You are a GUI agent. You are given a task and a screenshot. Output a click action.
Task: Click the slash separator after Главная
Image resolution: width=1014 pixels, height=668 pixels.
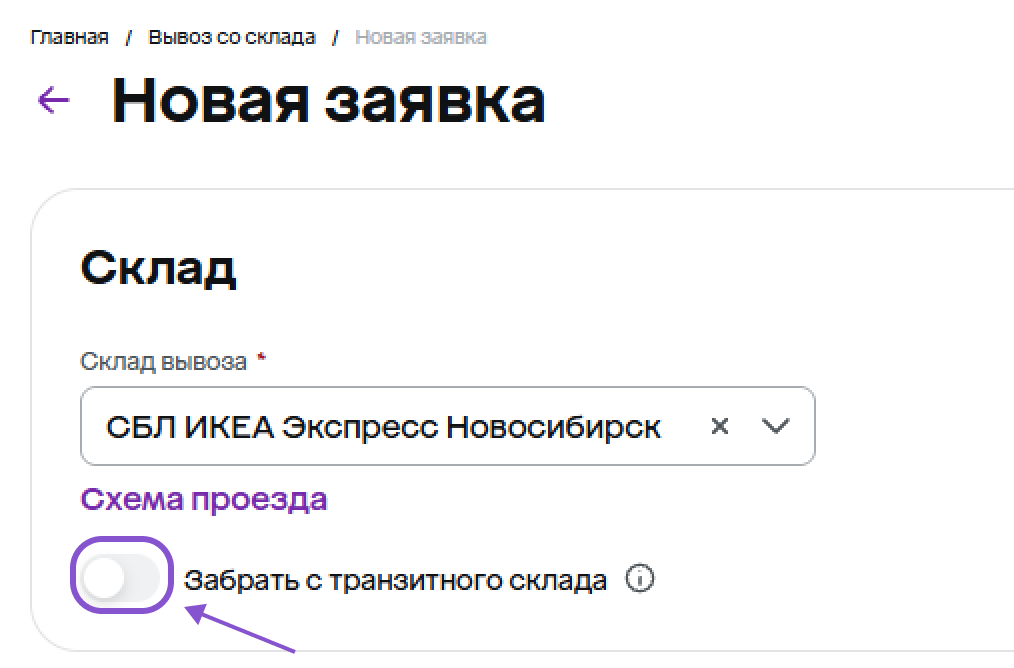[x=128, y=38]
